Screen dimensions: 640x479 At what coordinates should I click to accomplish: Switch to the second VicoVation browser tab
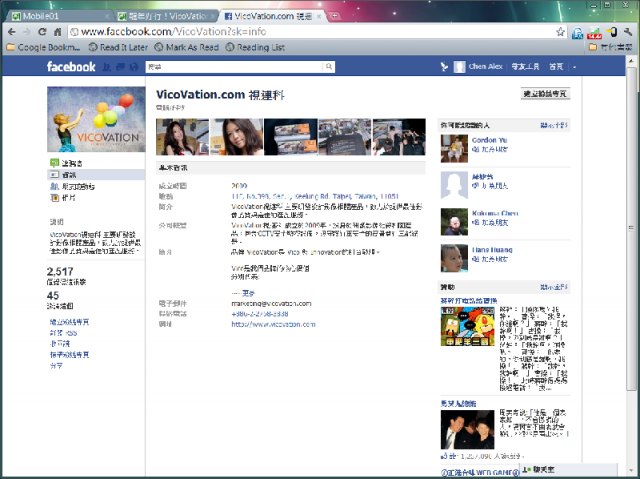[x=167, y=16]
